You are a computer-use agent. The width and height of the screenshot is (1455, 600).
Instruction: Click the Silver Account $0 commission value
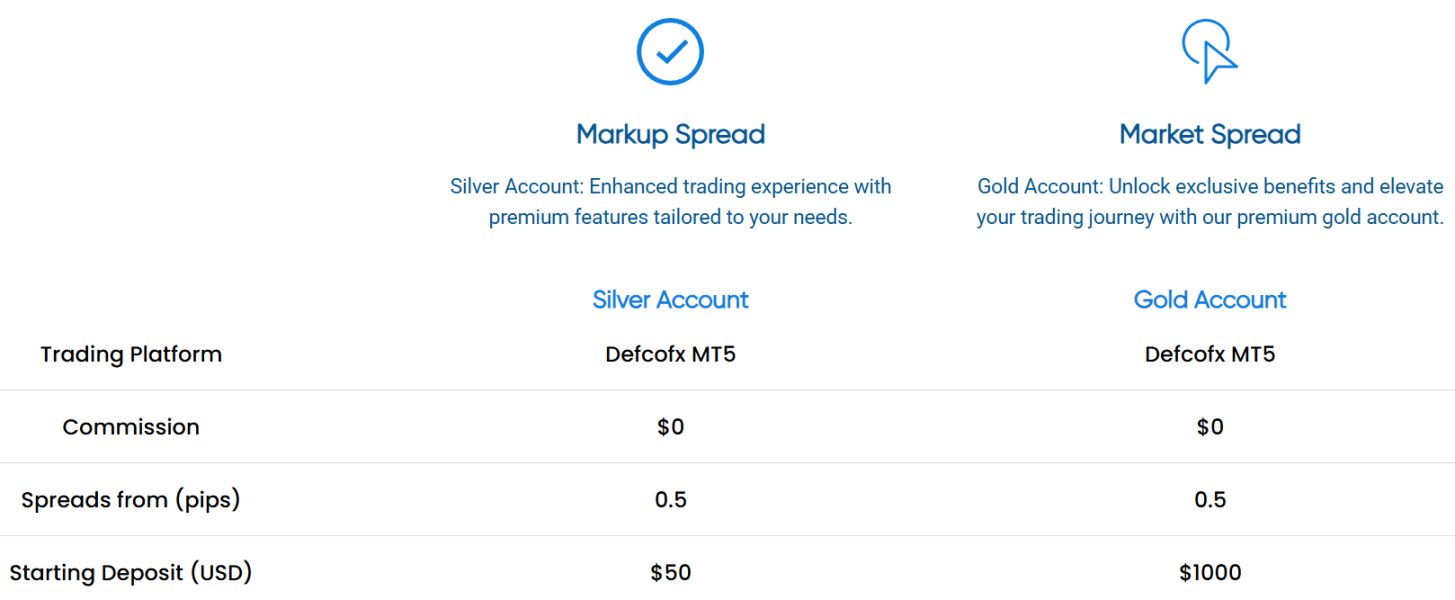tap(670, 427)
